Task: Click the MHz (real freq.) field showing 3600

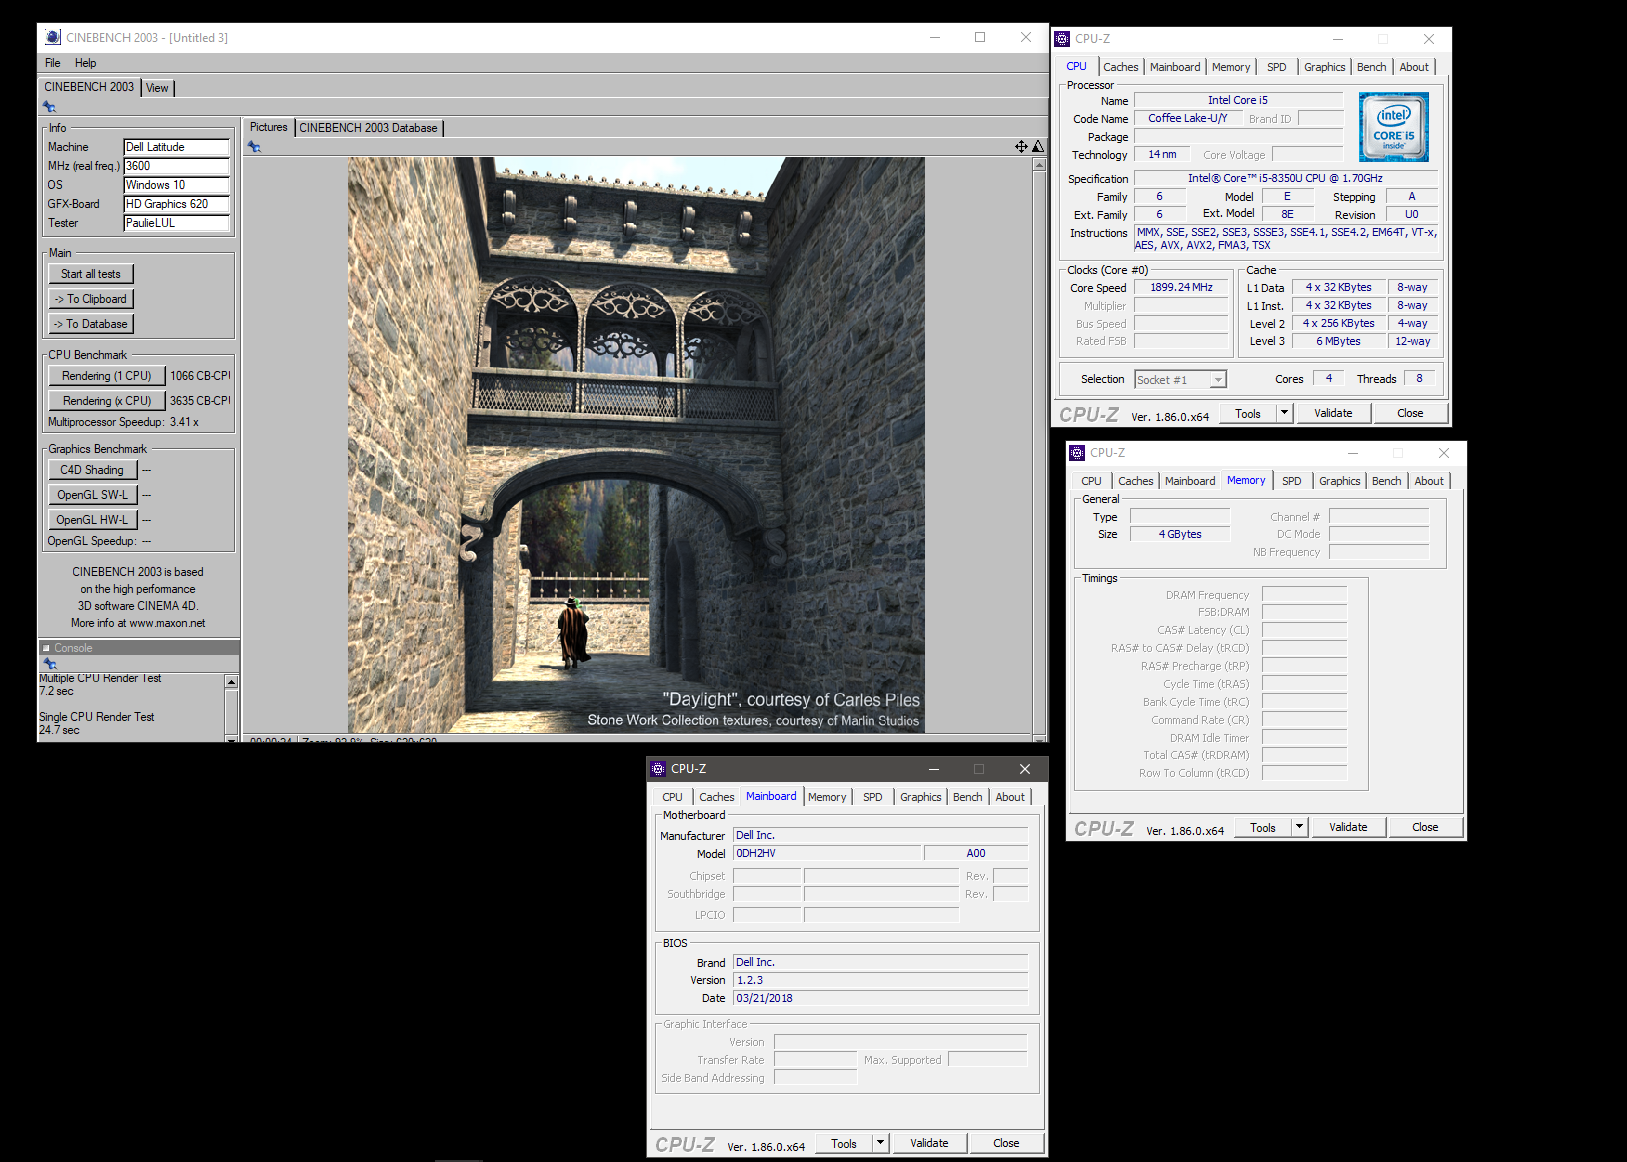Action: pos(176,166)
